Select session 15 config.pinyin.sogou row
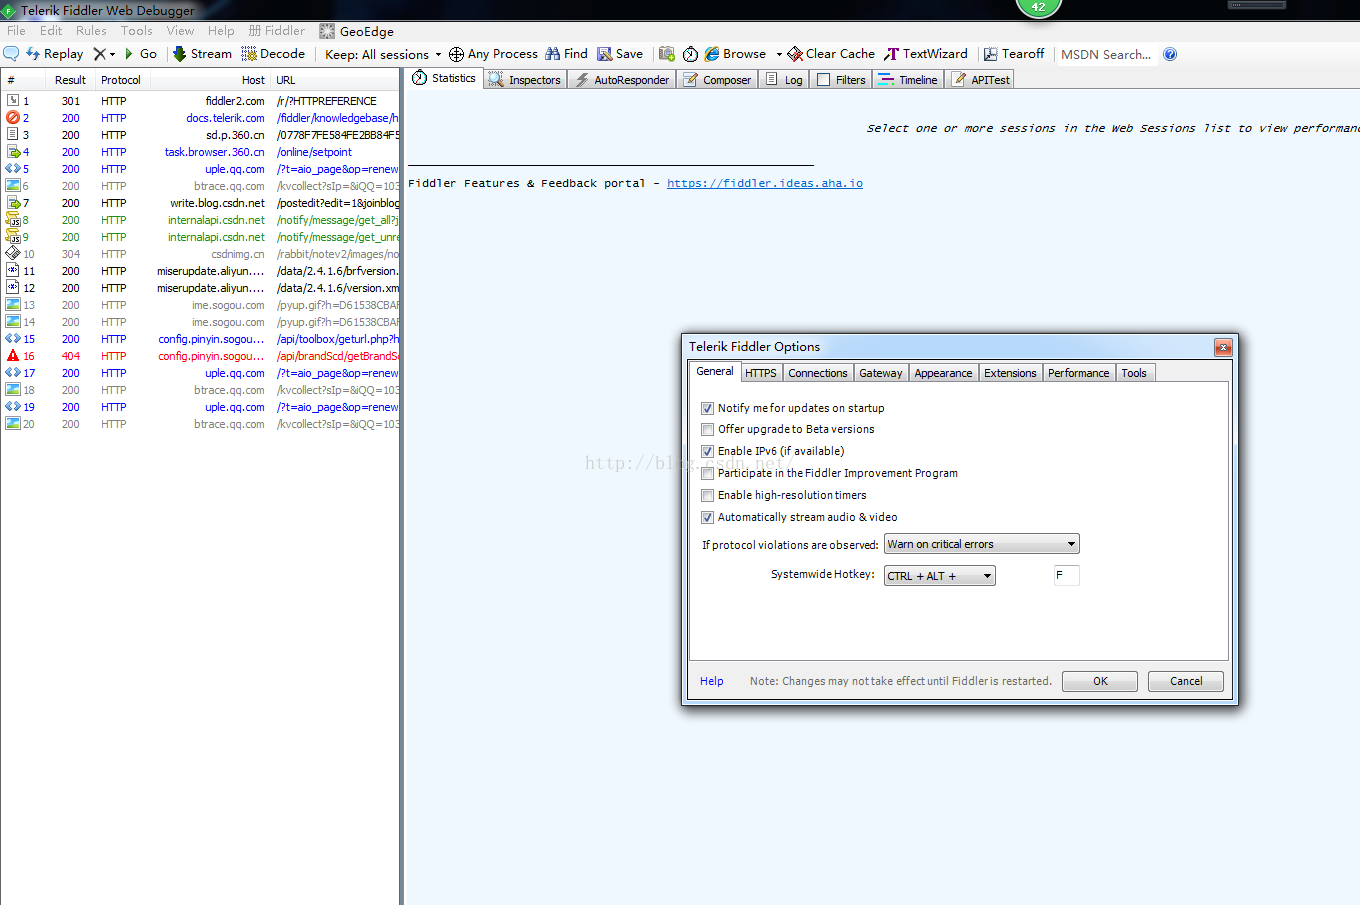1360x905 pixels. [x=200, y=339]
